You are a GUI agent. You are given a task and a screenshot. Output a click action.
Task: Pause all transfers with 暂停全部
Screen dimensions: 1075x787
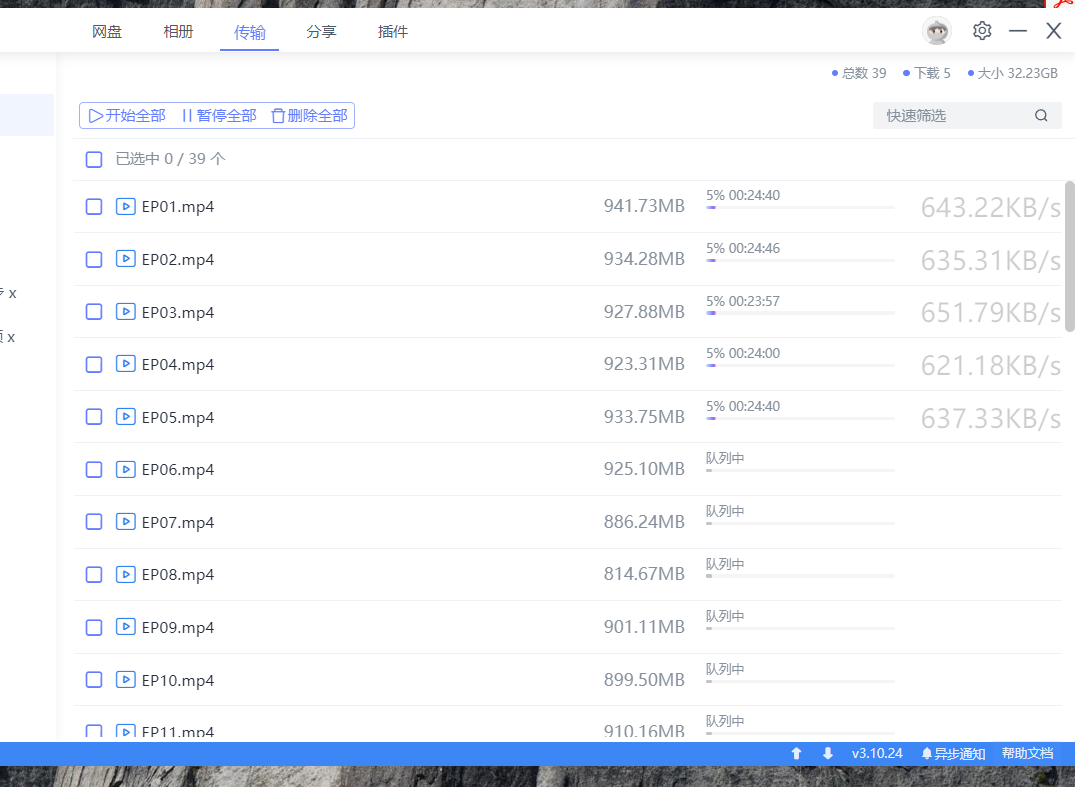[219, 115]
